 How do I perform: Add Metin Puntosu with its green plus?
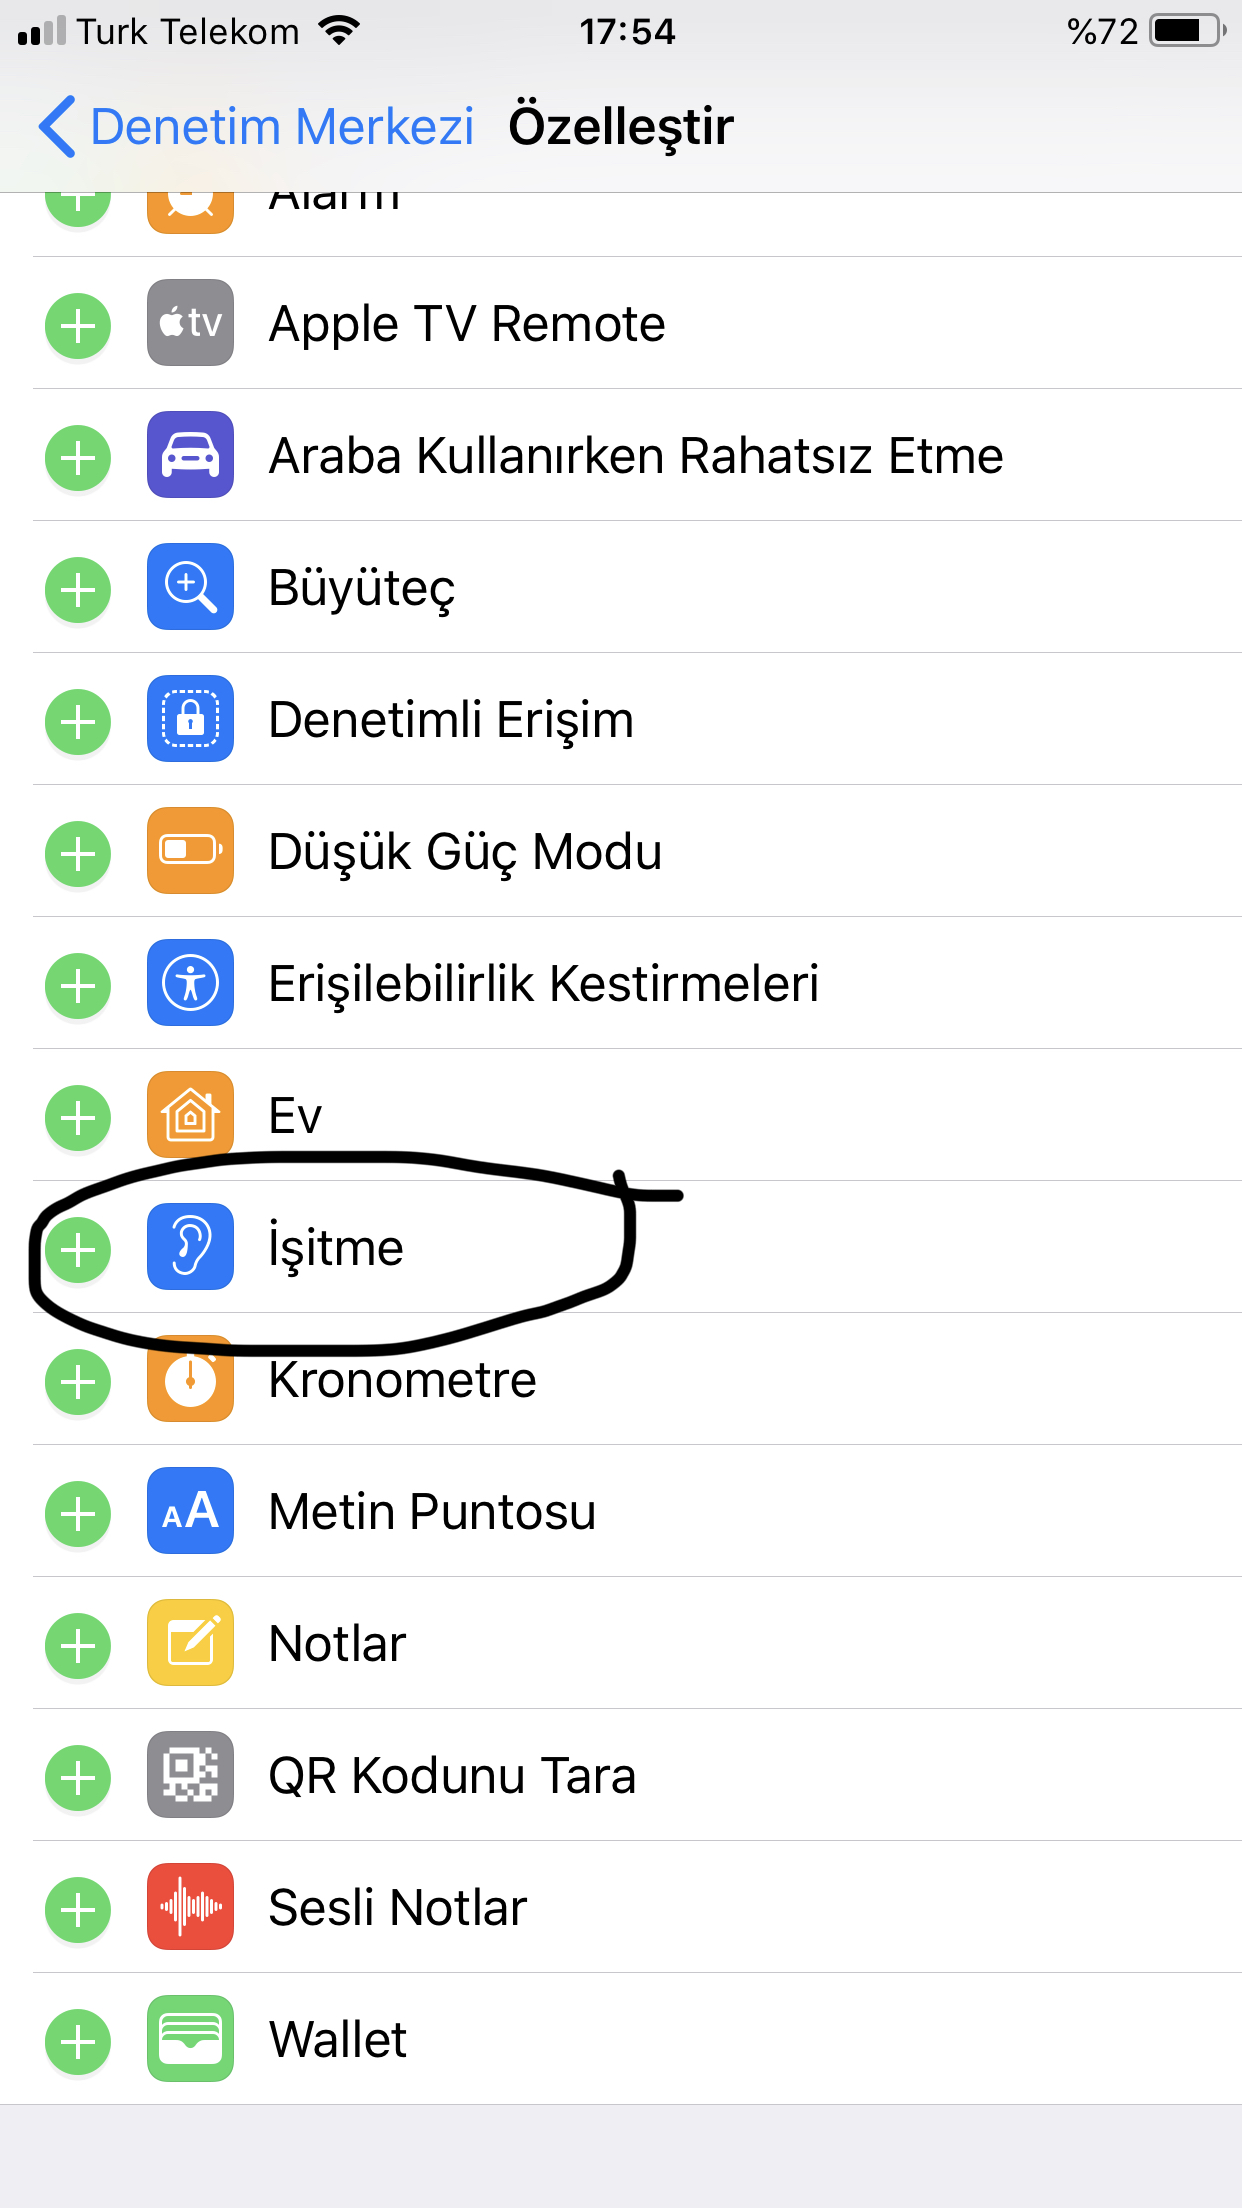pyautogui.click(x=78, y=1514)
